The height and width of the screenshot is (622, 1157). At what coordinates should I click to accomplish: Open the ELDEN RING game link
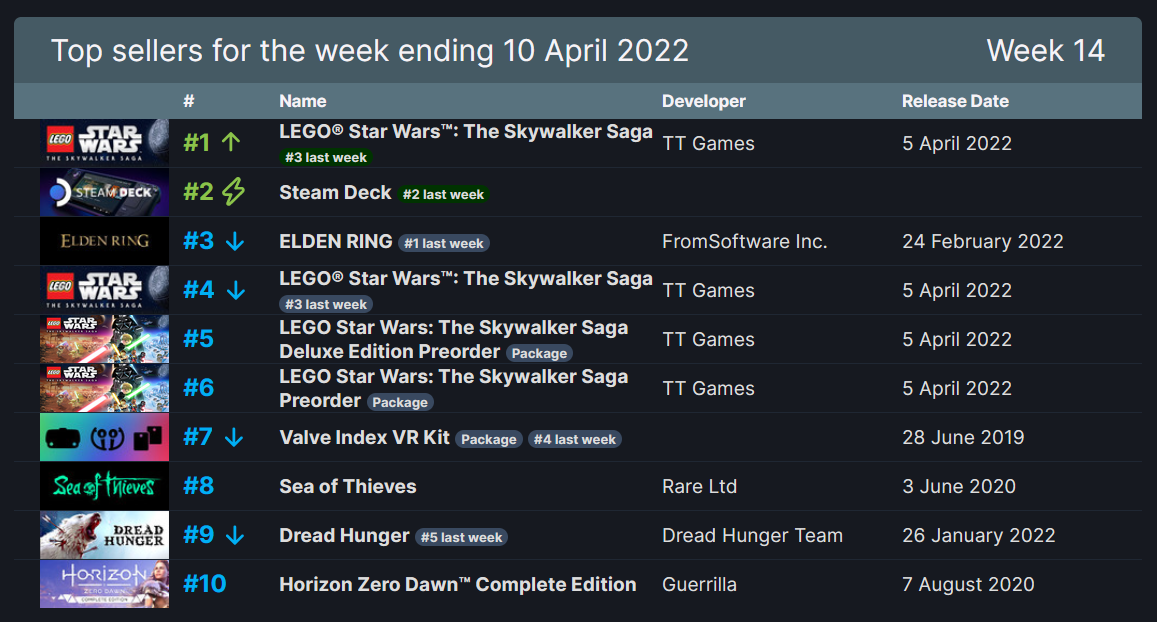click(x=336, y=241)
